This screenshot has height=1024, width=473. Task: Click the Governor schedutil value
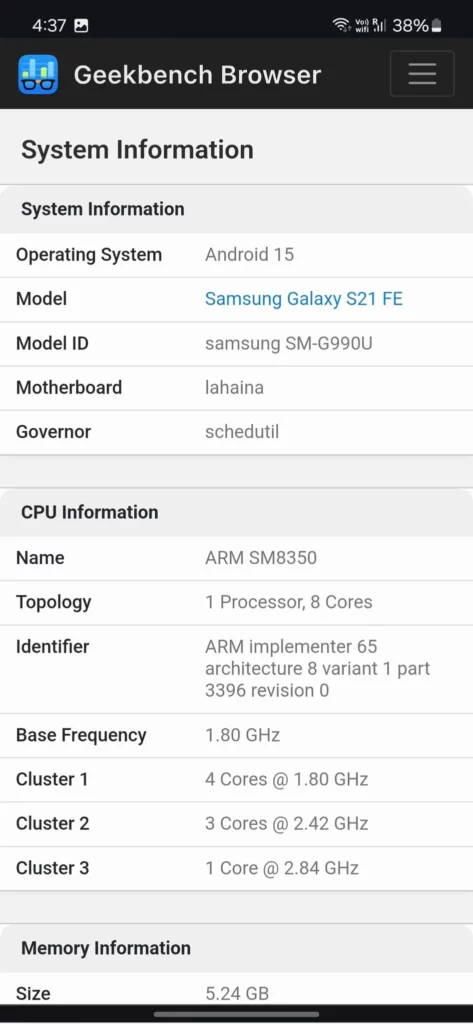click(242, 432)
